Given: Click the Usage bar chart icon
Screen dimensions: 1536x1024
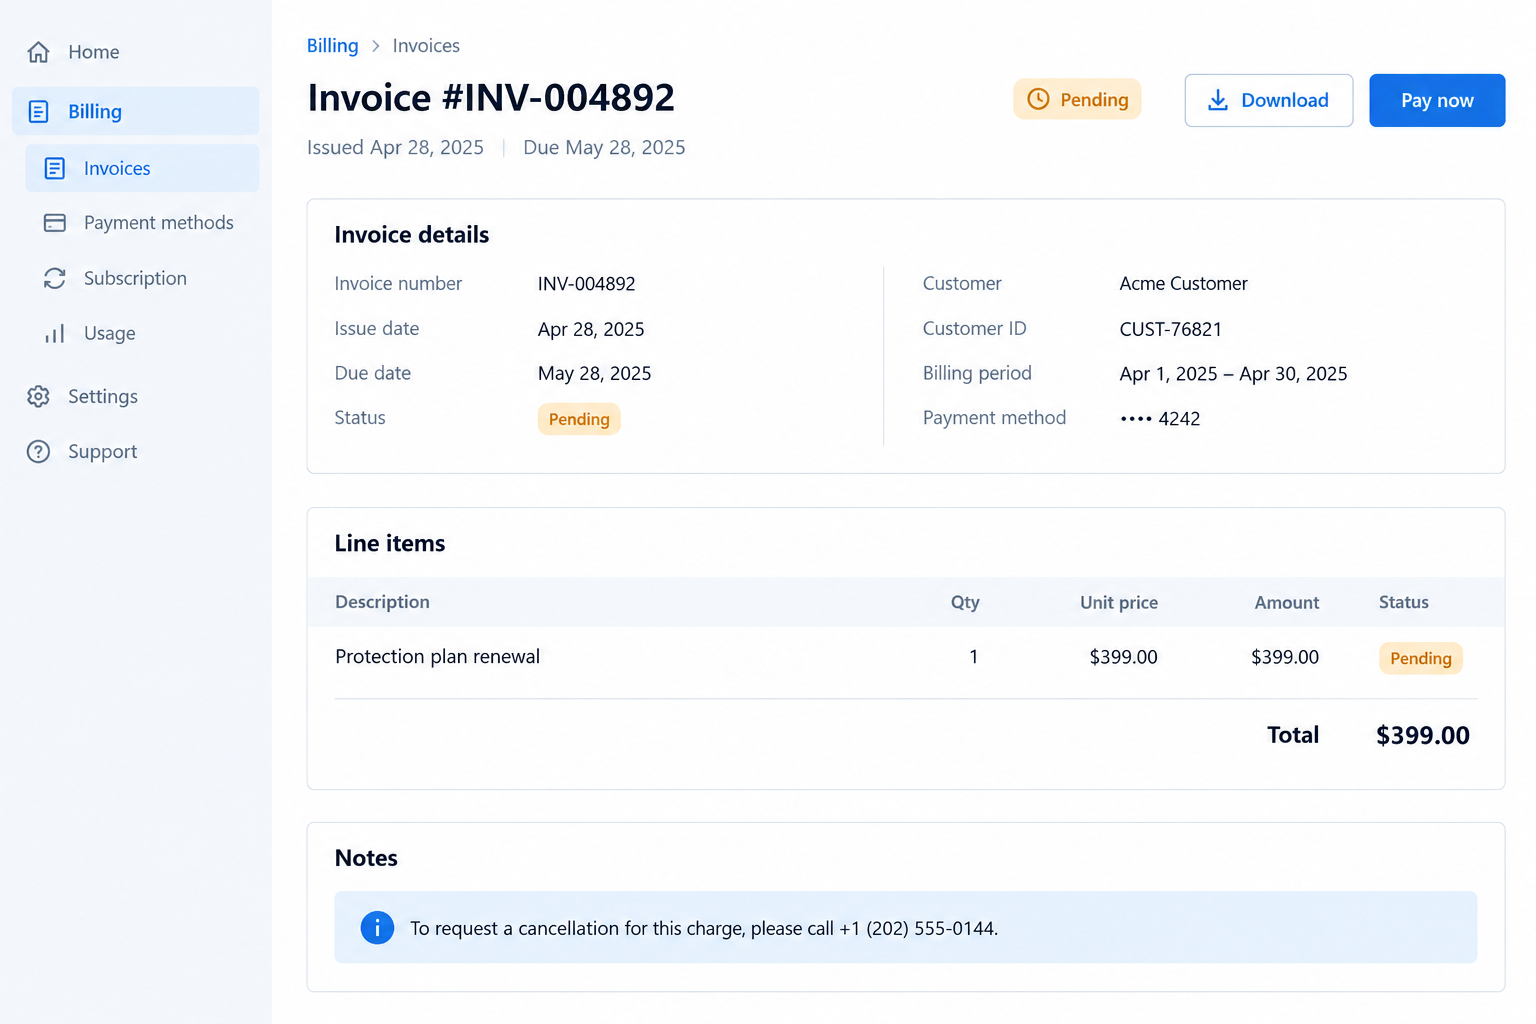Looking at the screenshot, I should (55, 333).
